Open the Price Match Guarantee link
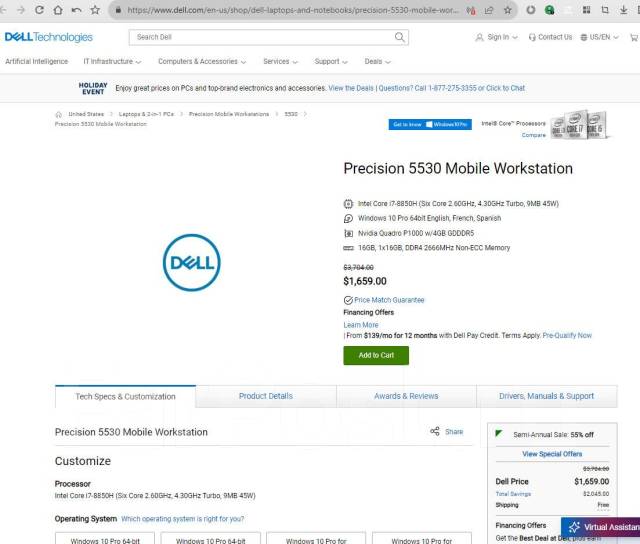The image size is (640, 544). pos(389,300)
